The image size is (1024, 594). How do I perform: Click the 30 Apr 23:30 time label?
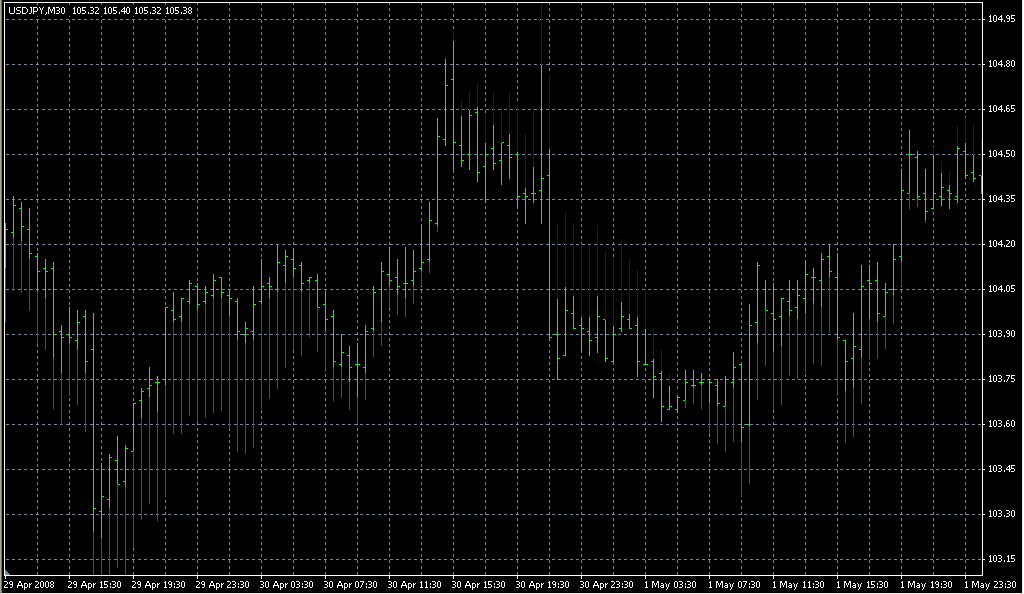[x=607, y=584]
